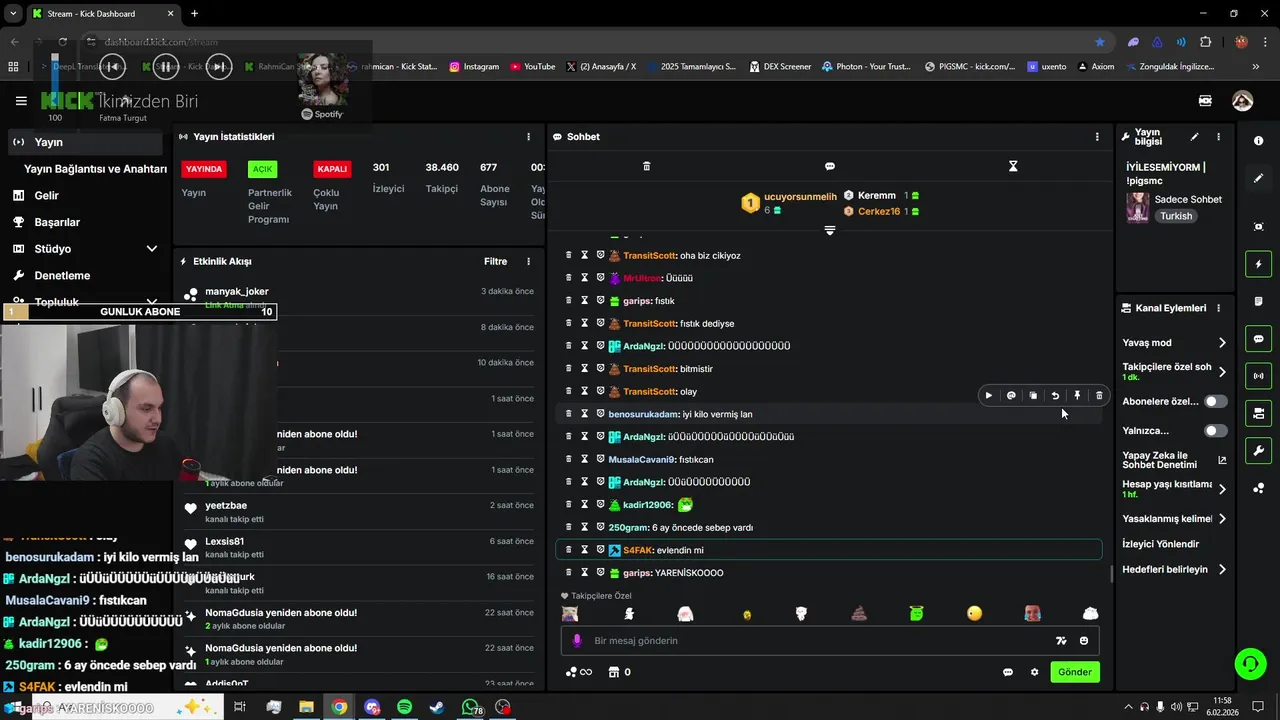The height and width of the screenshot is (720, 1280).
Task: Open Yayın İstatistikleri options menu
Action: coord(529,137)
